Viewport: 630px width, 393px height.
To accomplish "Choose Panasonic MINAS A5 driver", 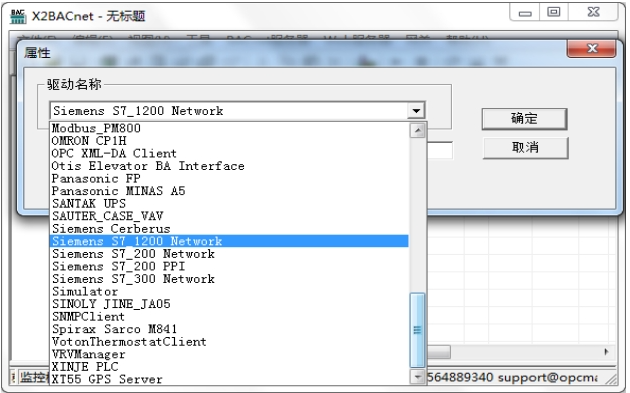I will point(229,191).
